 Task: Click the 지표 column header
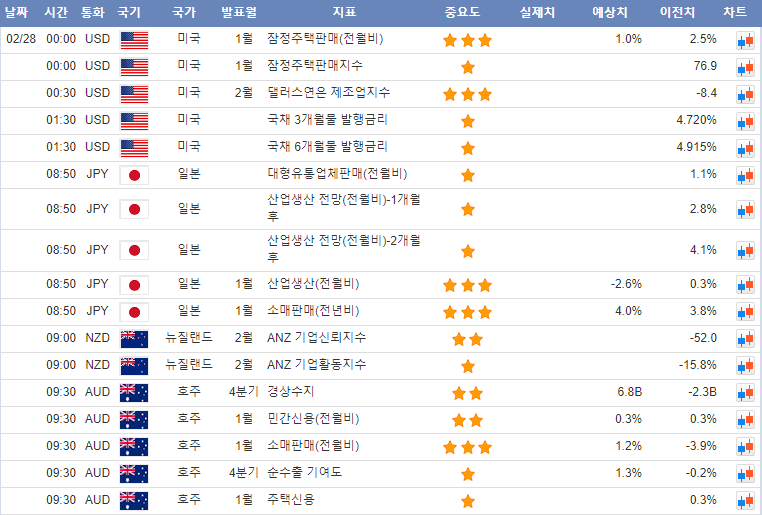click(x=344, y=13)
